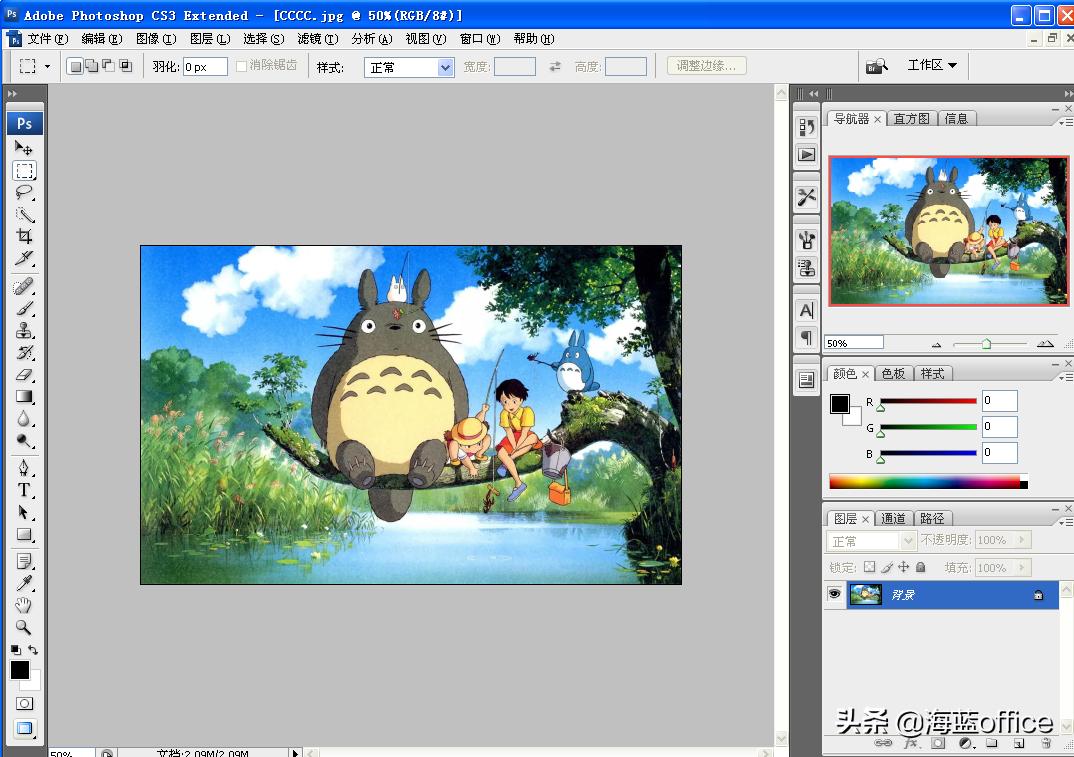Activate the Horizontal Type tool
The height and width of the screenshot is (757, 1074).
click(22, 490)
